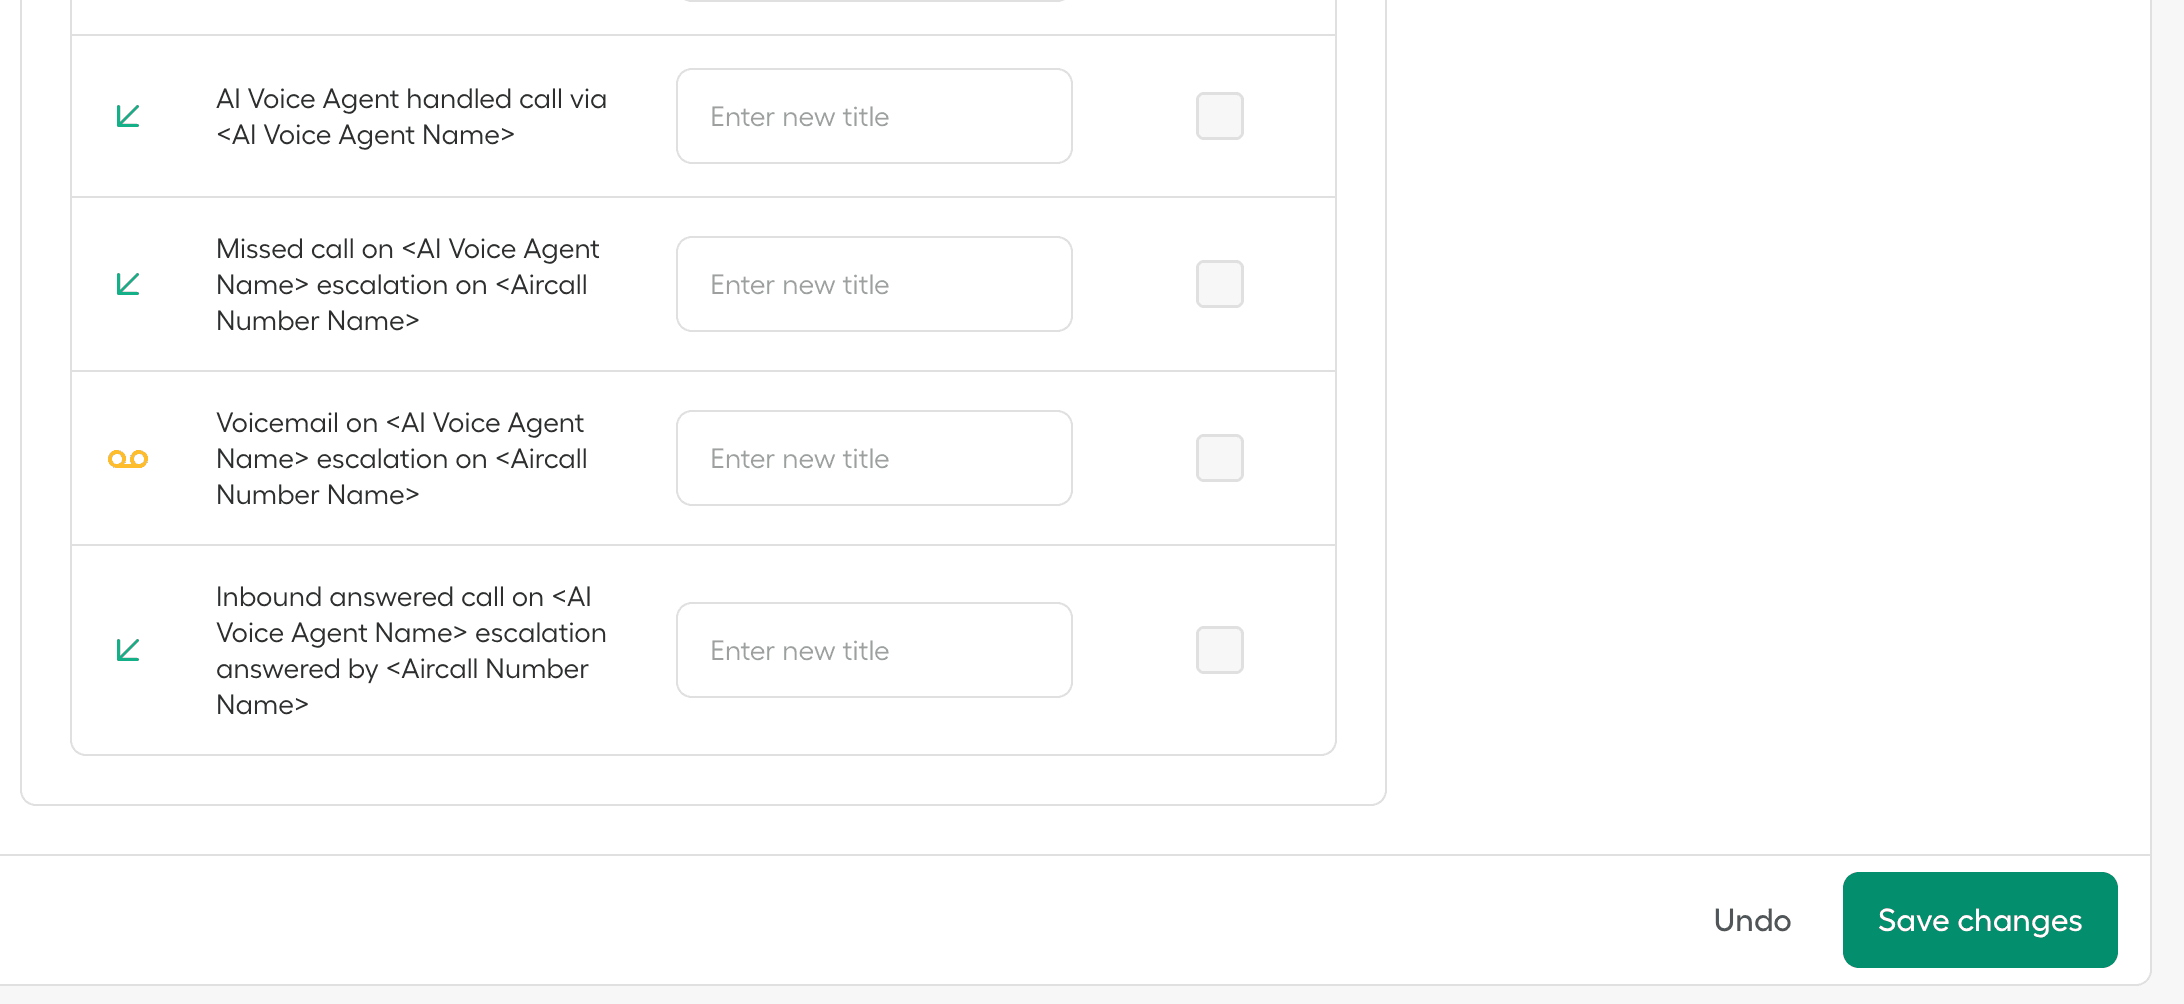This screenshot has width=2184, height=1004.
Task: Click the yellow voicemail icon on the Voicemail escalation row
Action: click(x=128, y=458)
